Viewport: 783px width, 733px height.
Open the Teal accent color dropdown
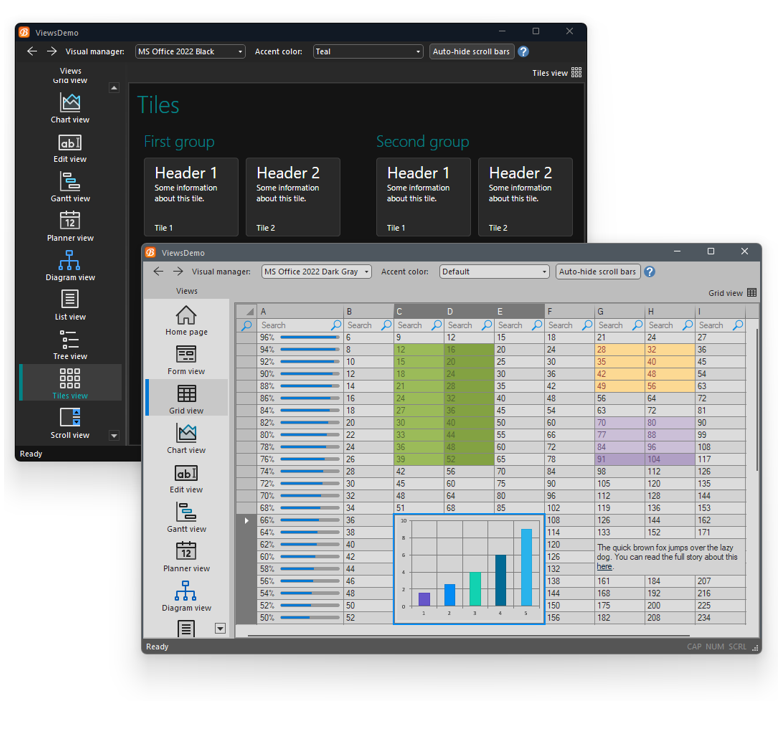[368, 51]
